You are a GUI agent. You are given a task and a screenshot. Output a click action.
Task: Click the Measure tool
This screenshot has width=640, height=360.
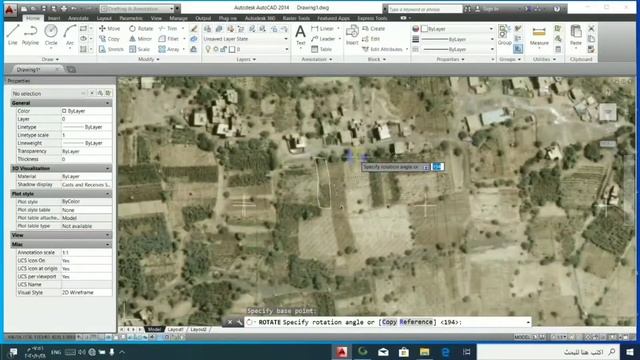539,35
